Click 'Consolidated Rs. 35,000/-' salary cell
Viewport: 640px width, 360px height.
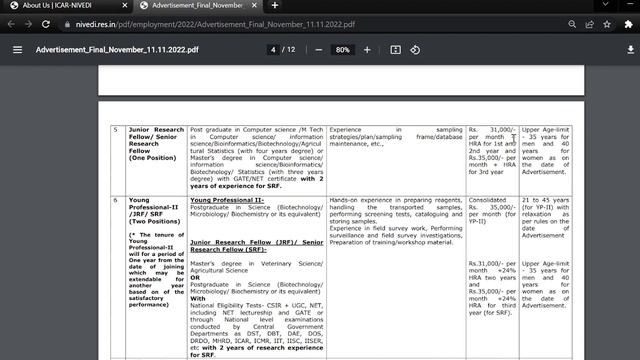(492, 211)
